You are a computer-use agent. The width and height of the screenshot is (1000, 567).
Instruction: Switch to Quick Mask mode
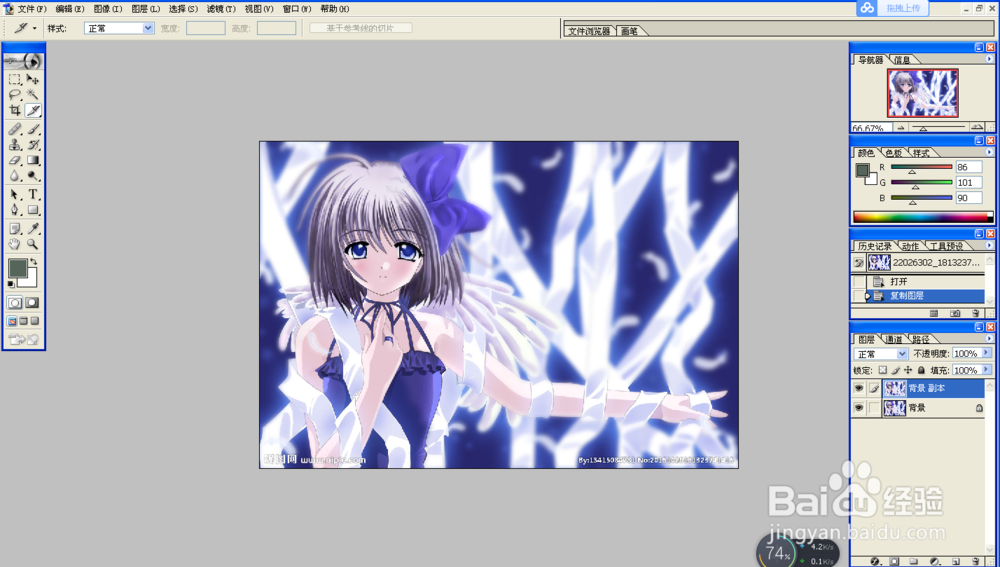[32, 303]
